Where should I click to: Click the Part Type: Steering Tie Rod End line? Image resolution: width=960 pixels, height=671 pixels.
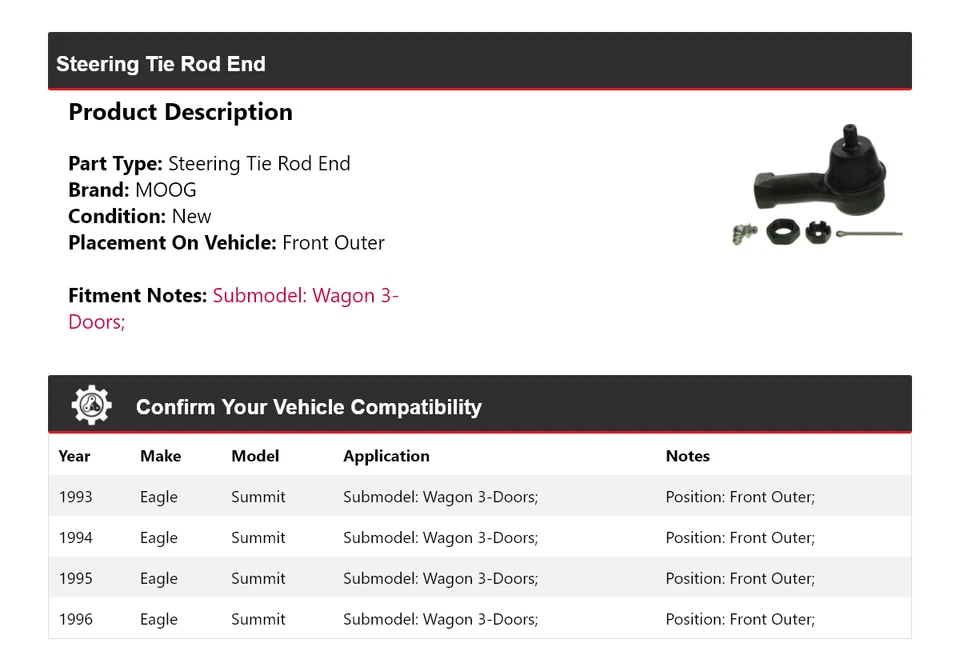click(209, 164)
